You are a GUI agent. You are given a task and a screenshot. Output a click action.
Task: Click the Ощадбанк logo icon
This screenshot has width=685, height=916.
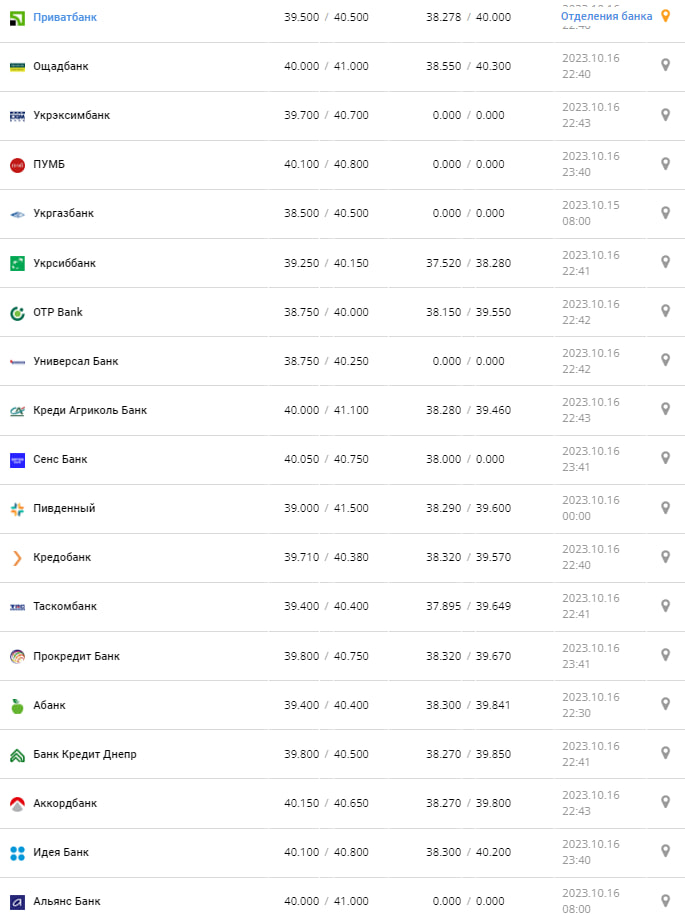17,66
